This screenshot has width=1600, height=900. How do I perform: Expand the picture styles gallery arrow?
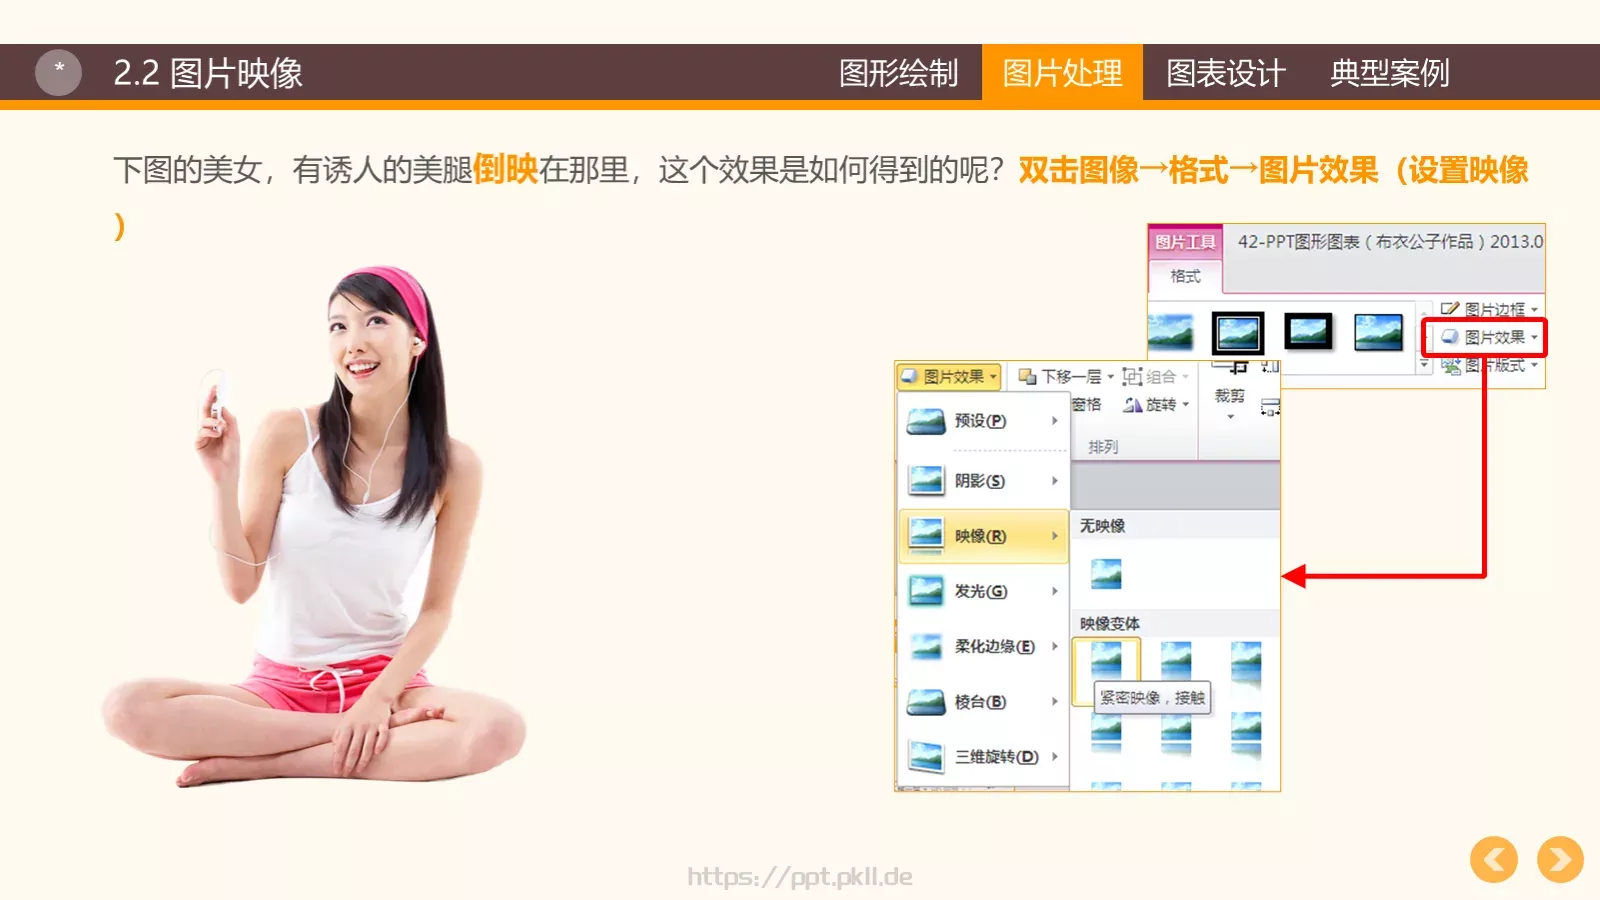pyautogui.click(x=1425, y=365)
